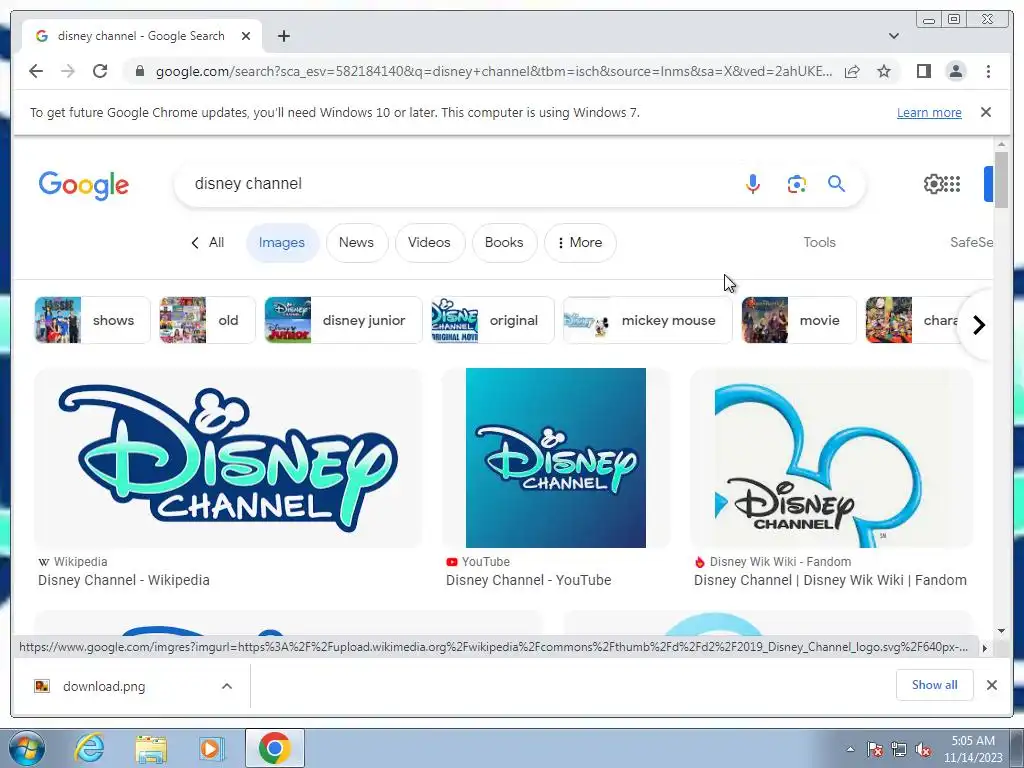Select the Images tab
This screenshot has height=768, width=1024.
click(x=282, y=242)
